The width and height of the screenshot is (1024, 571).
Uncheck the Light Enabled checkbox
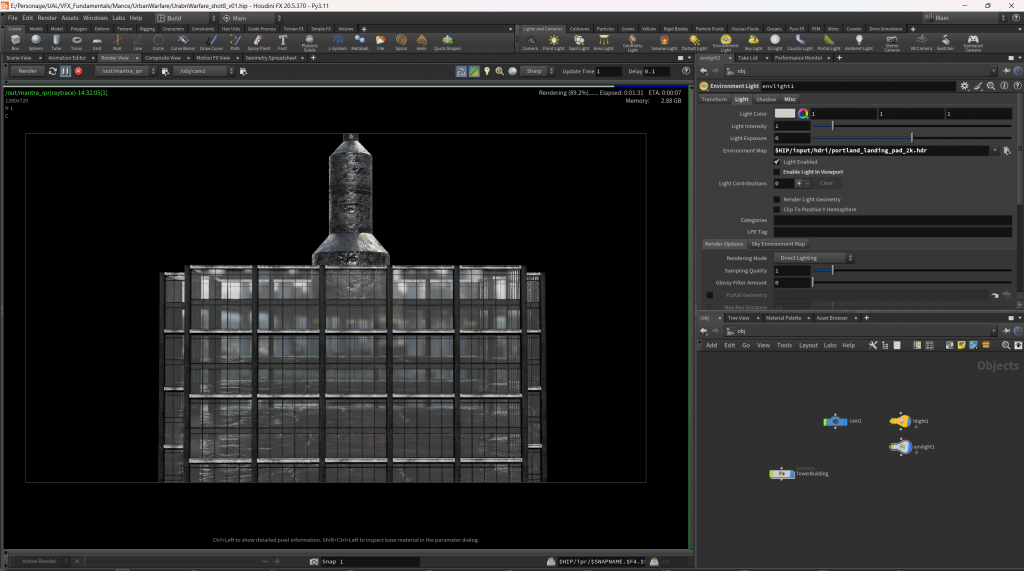point(777,161)
